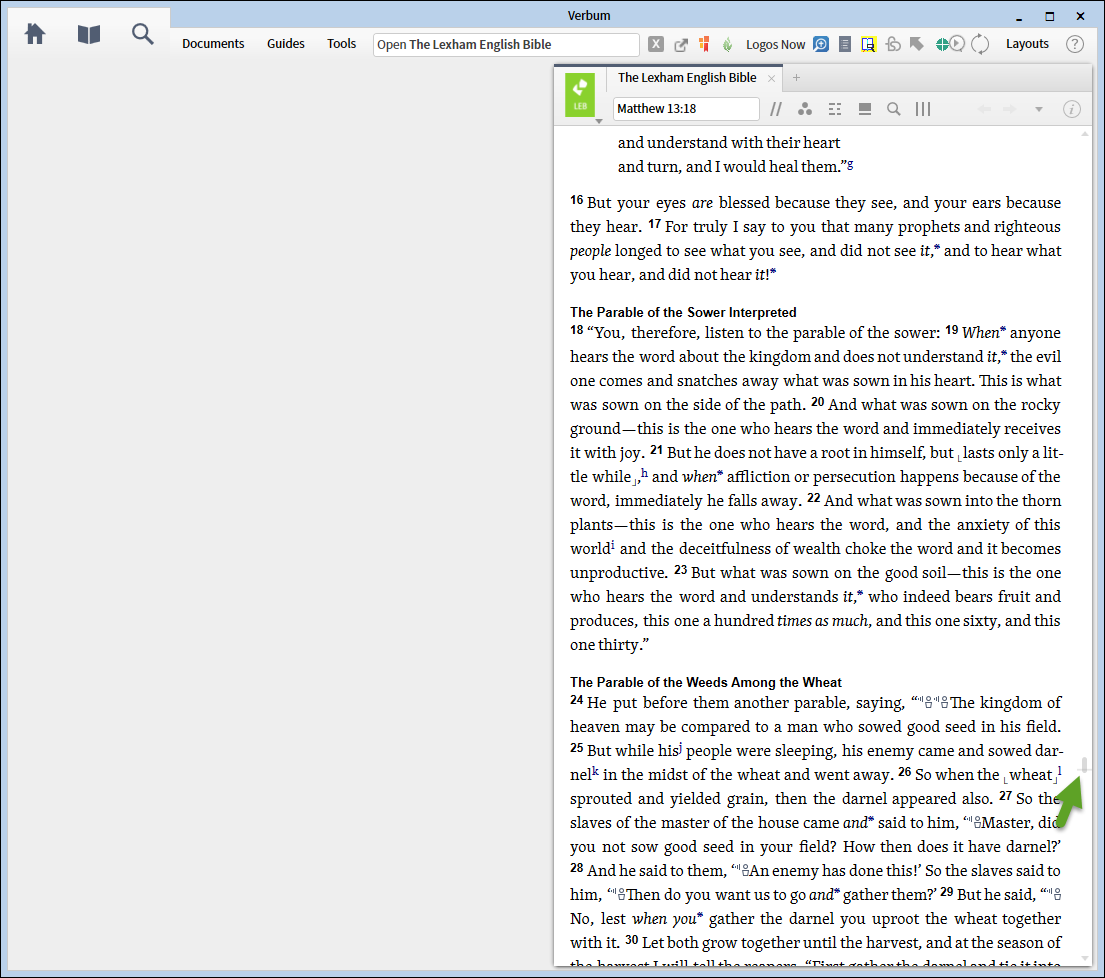The width and height of the screenshot is (1105, 978).
Task: Clear the command box with X icon
Action: [655, 44]
